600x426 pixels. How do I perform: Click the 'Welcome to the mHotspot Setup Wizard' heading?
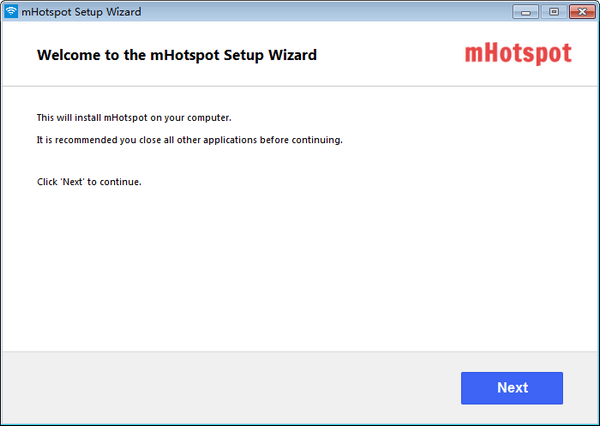click(x=176, y=55)
